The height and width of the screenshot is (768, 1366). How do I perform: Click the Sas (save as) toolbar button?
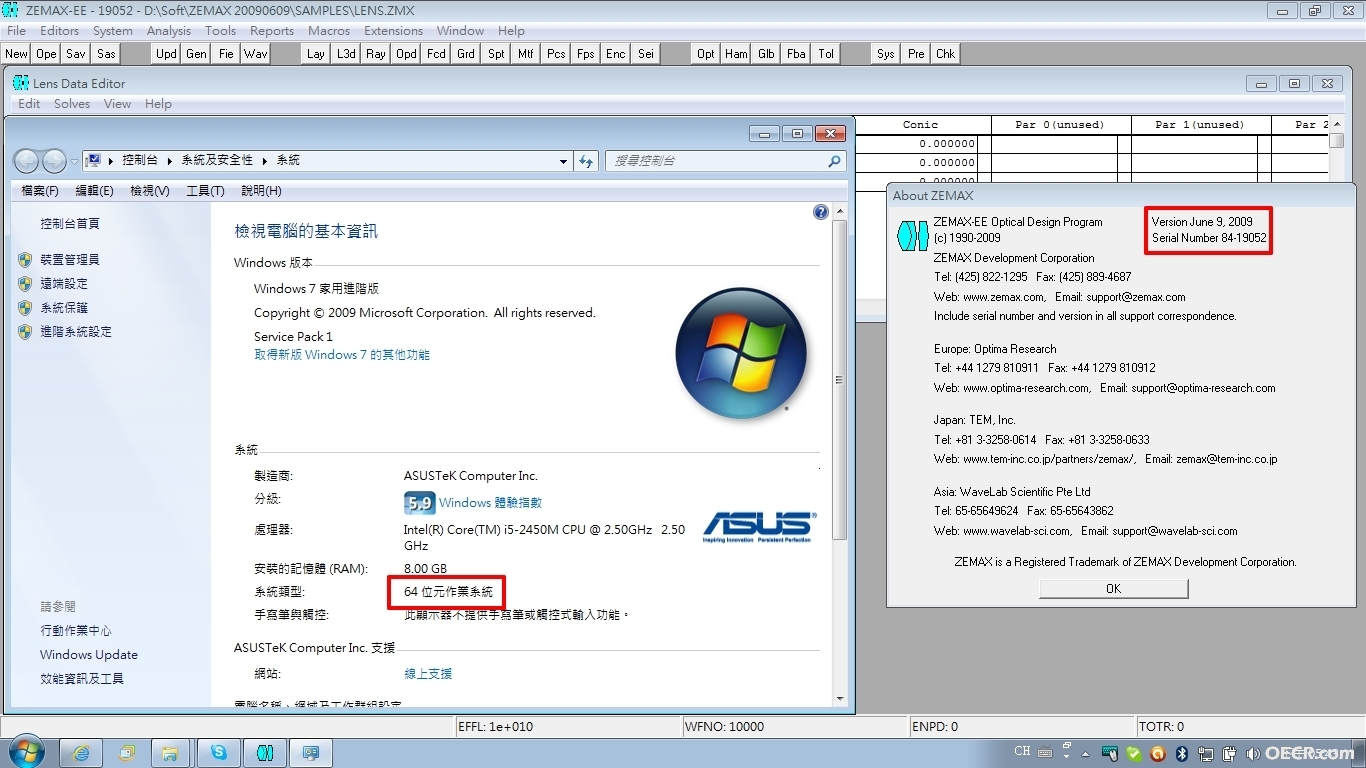click(x=107, y=54)
